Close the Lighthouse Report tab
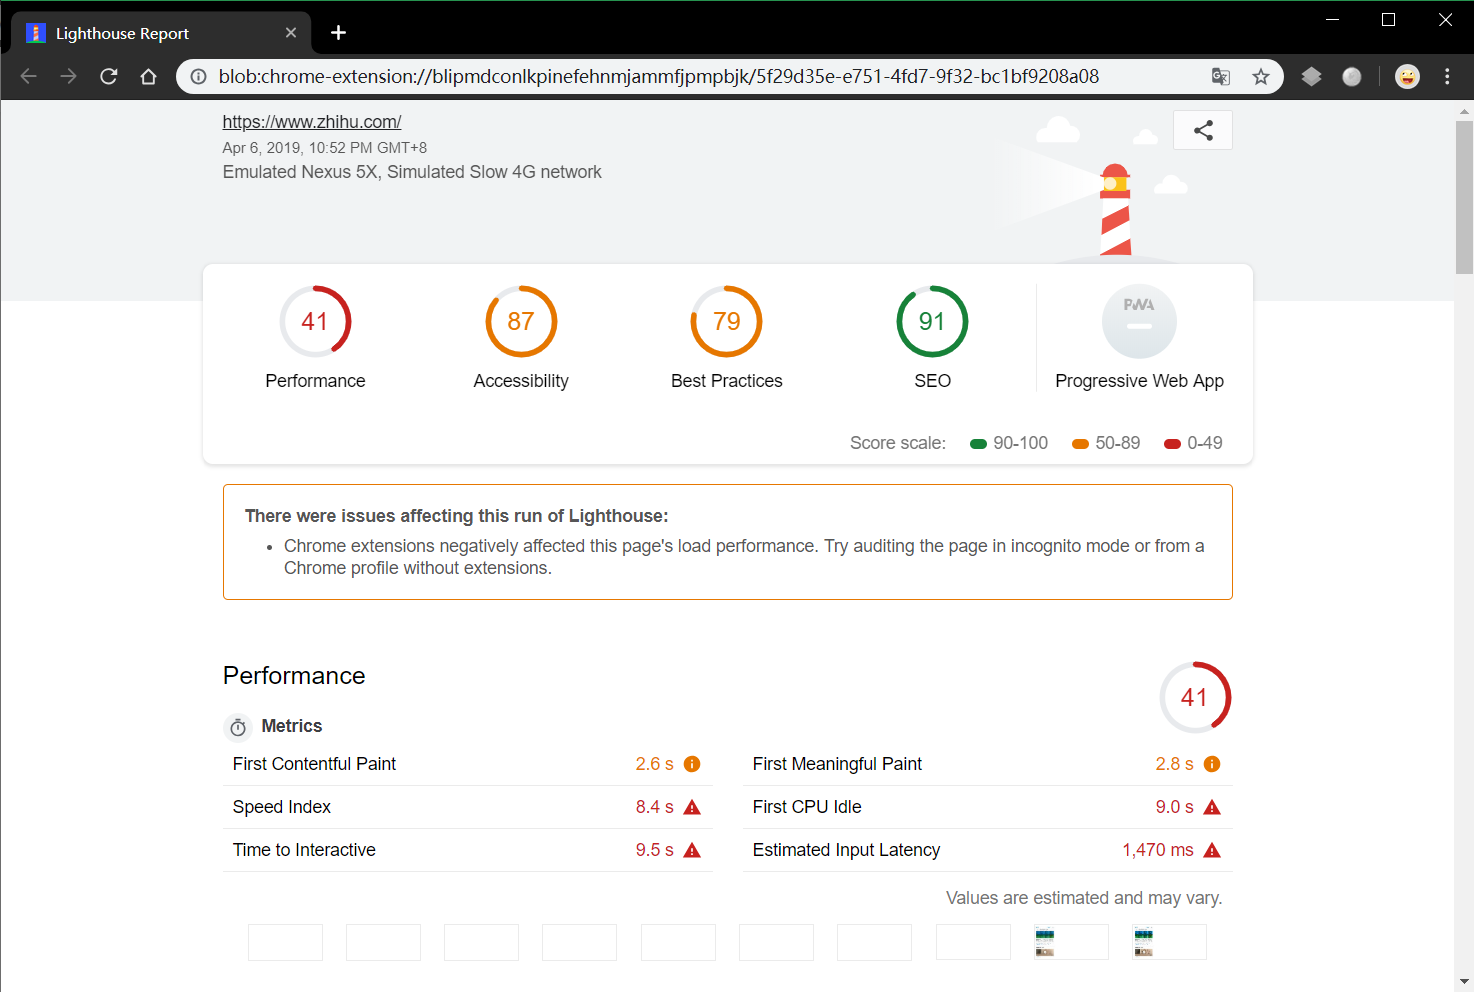The width and height of the screenshot is (1474, 992). tap(291, 33)
